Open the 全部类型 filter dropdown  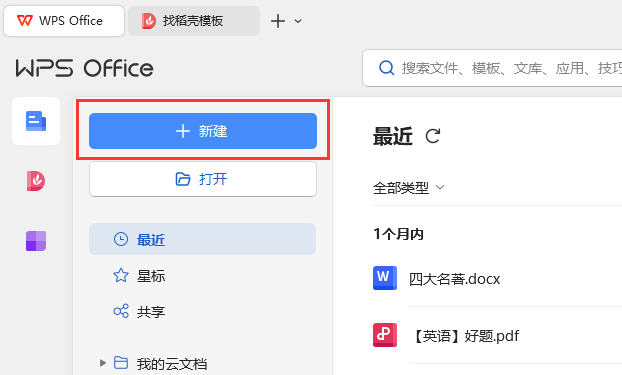click(408, 187)
